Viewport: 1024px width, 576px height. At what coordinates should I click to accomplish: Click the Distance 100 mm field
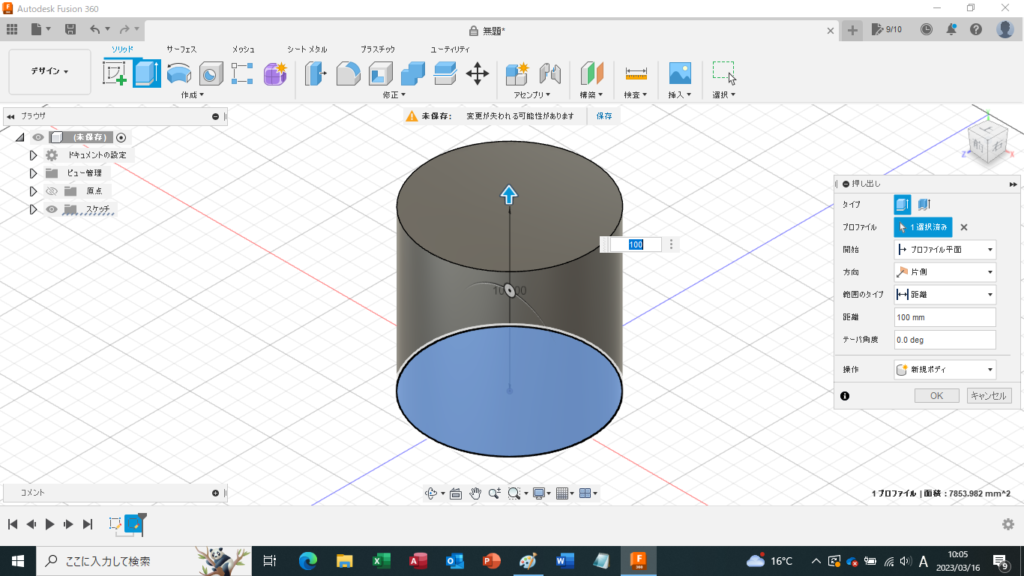click(945, 317)
